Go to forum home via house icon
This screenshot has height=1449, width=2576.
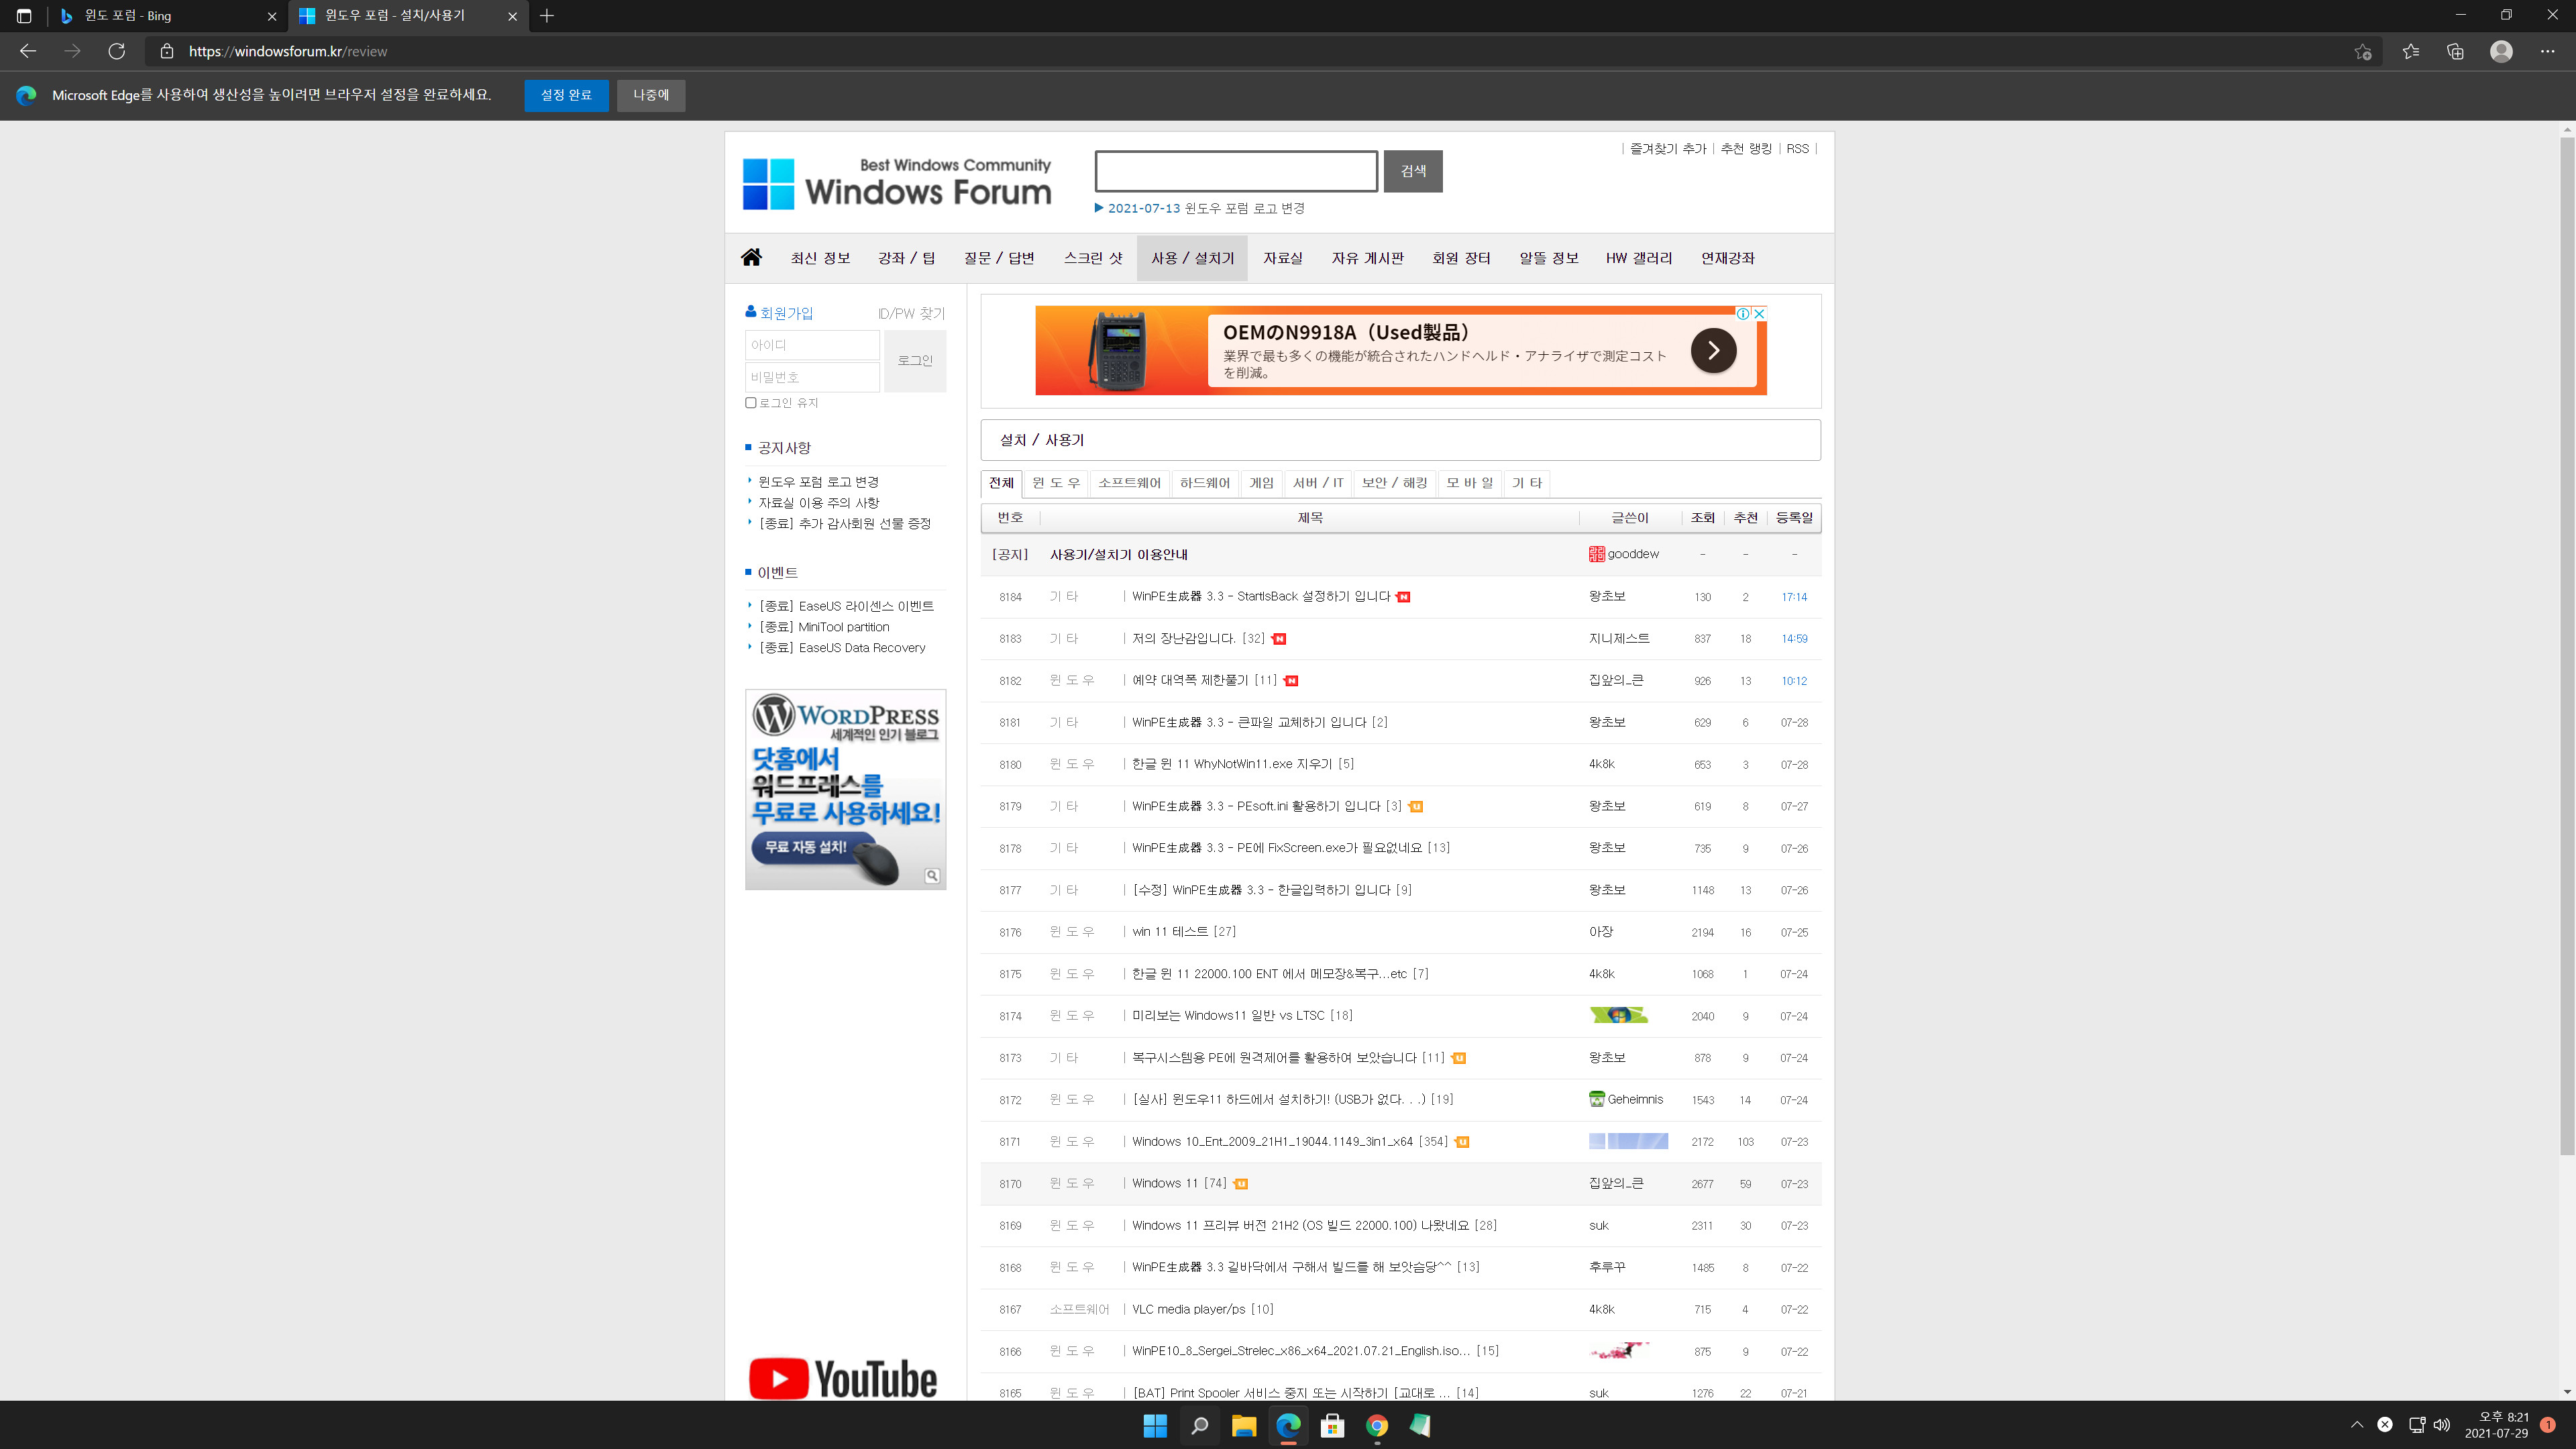point(751,257)
